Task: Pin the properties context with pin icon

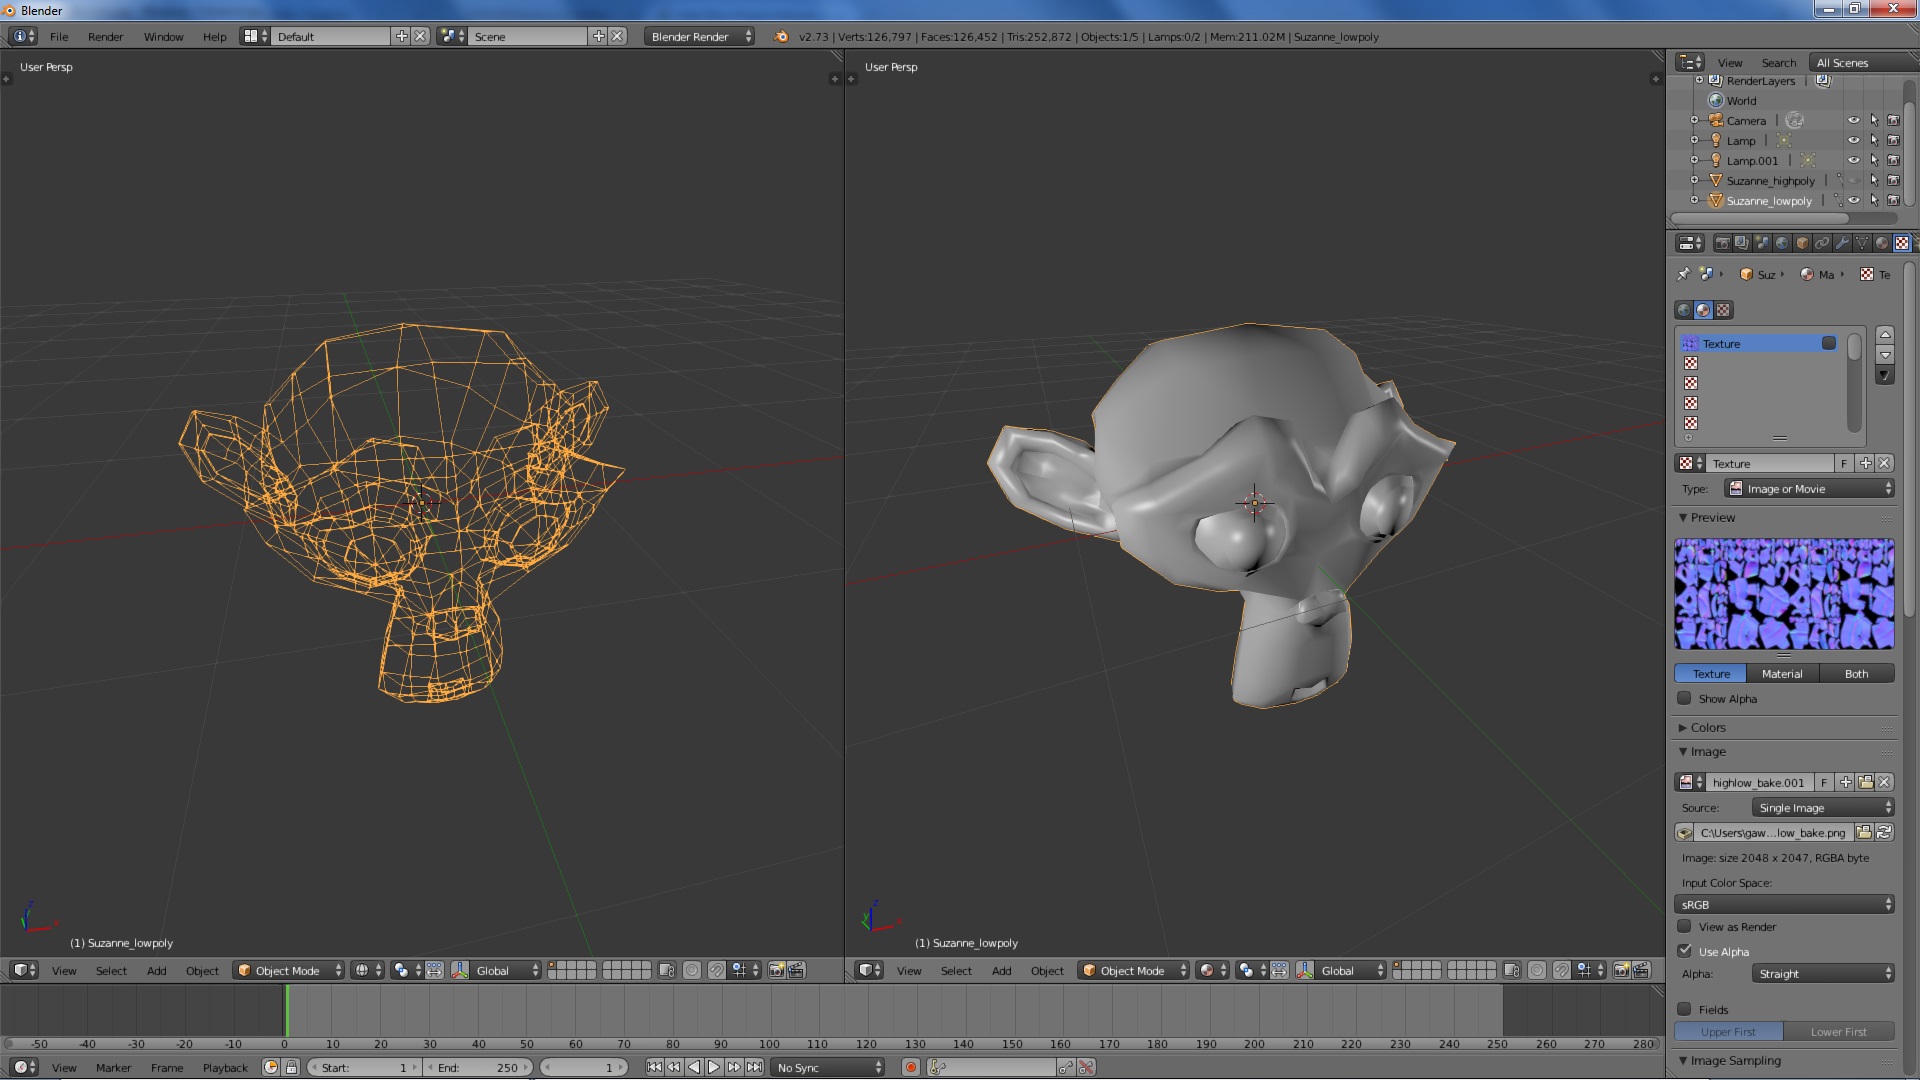Action: point(1683,274)
